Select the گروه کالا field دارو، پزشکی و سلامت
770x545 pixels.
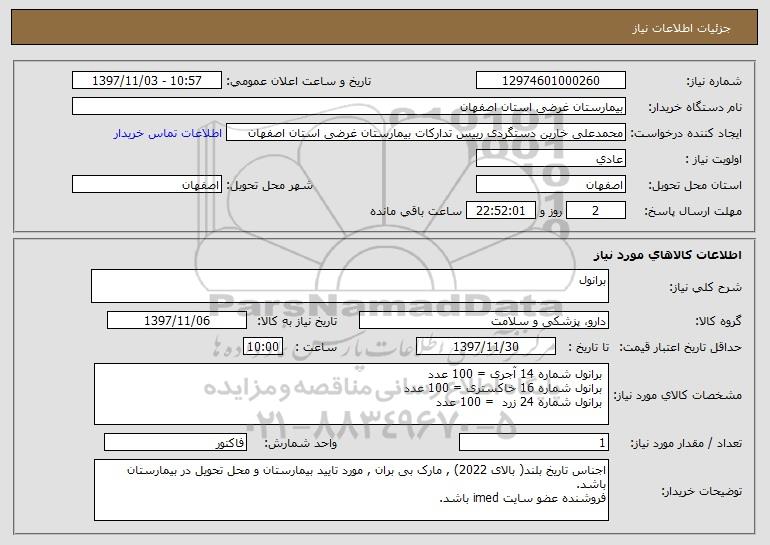484,321
